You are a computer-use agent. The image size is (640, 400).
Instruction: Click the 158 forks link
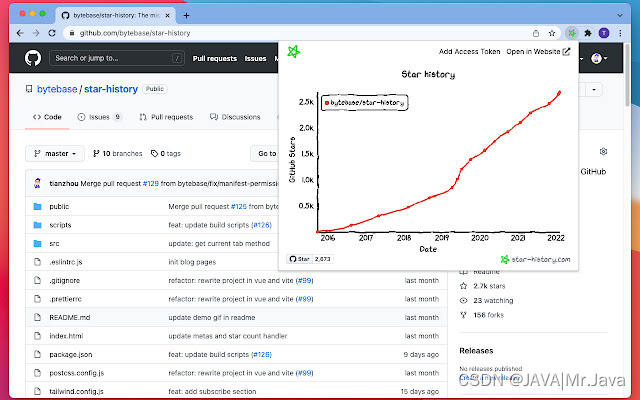pyautogui.click(x=482, y=315)
